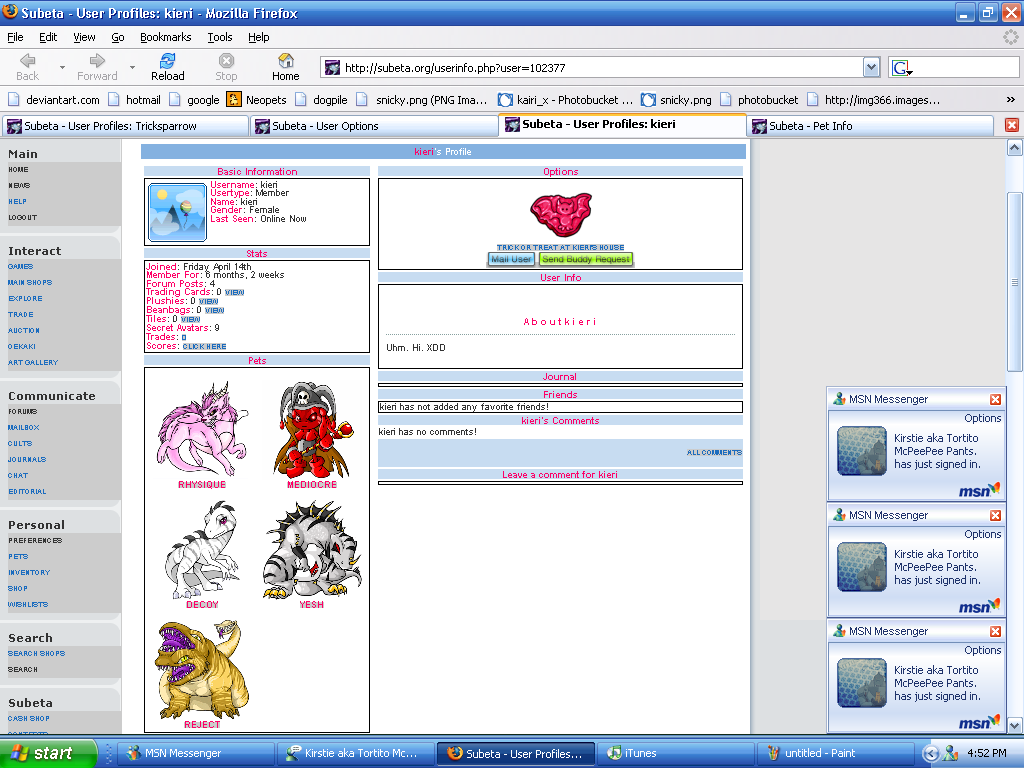Open the FORUMS link in the sidebar
1024x768 pixels.
click(23, 412)
